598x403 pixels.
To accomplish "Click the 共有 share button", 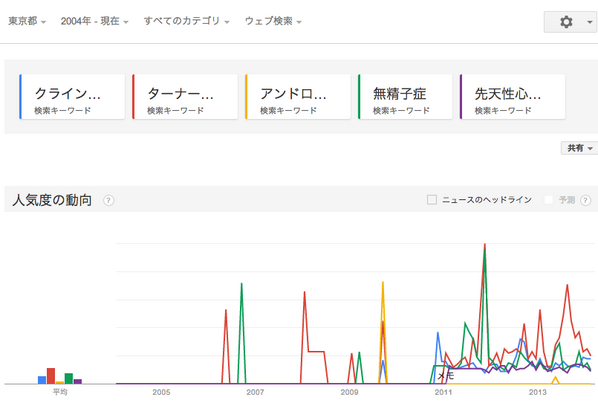I will coord(579,148).
